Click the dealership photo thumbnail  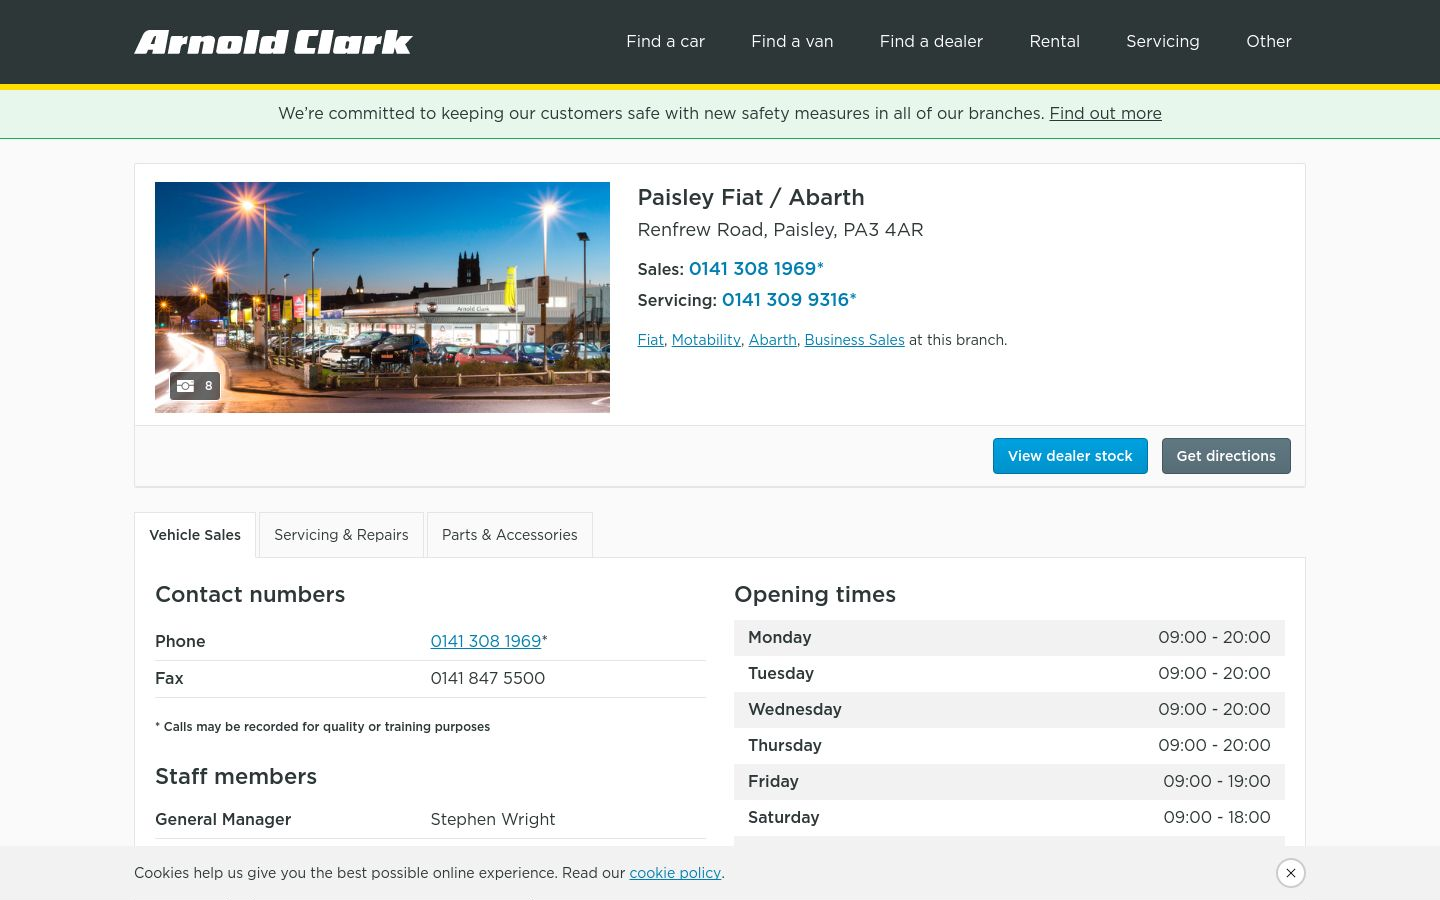(x=382, y=297)
